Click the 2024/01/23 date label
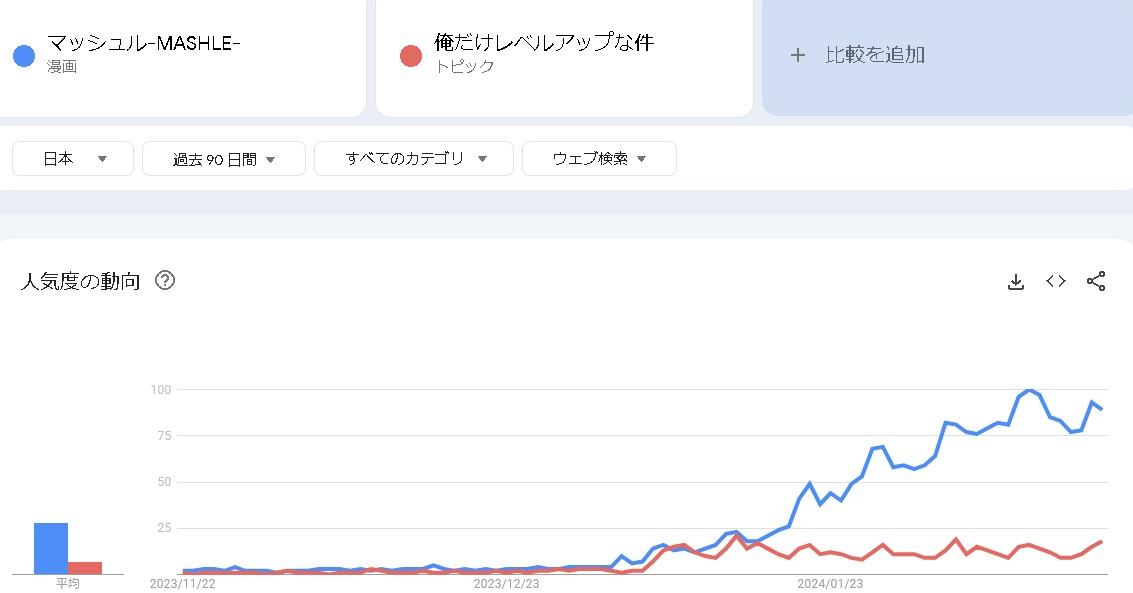 830,584
